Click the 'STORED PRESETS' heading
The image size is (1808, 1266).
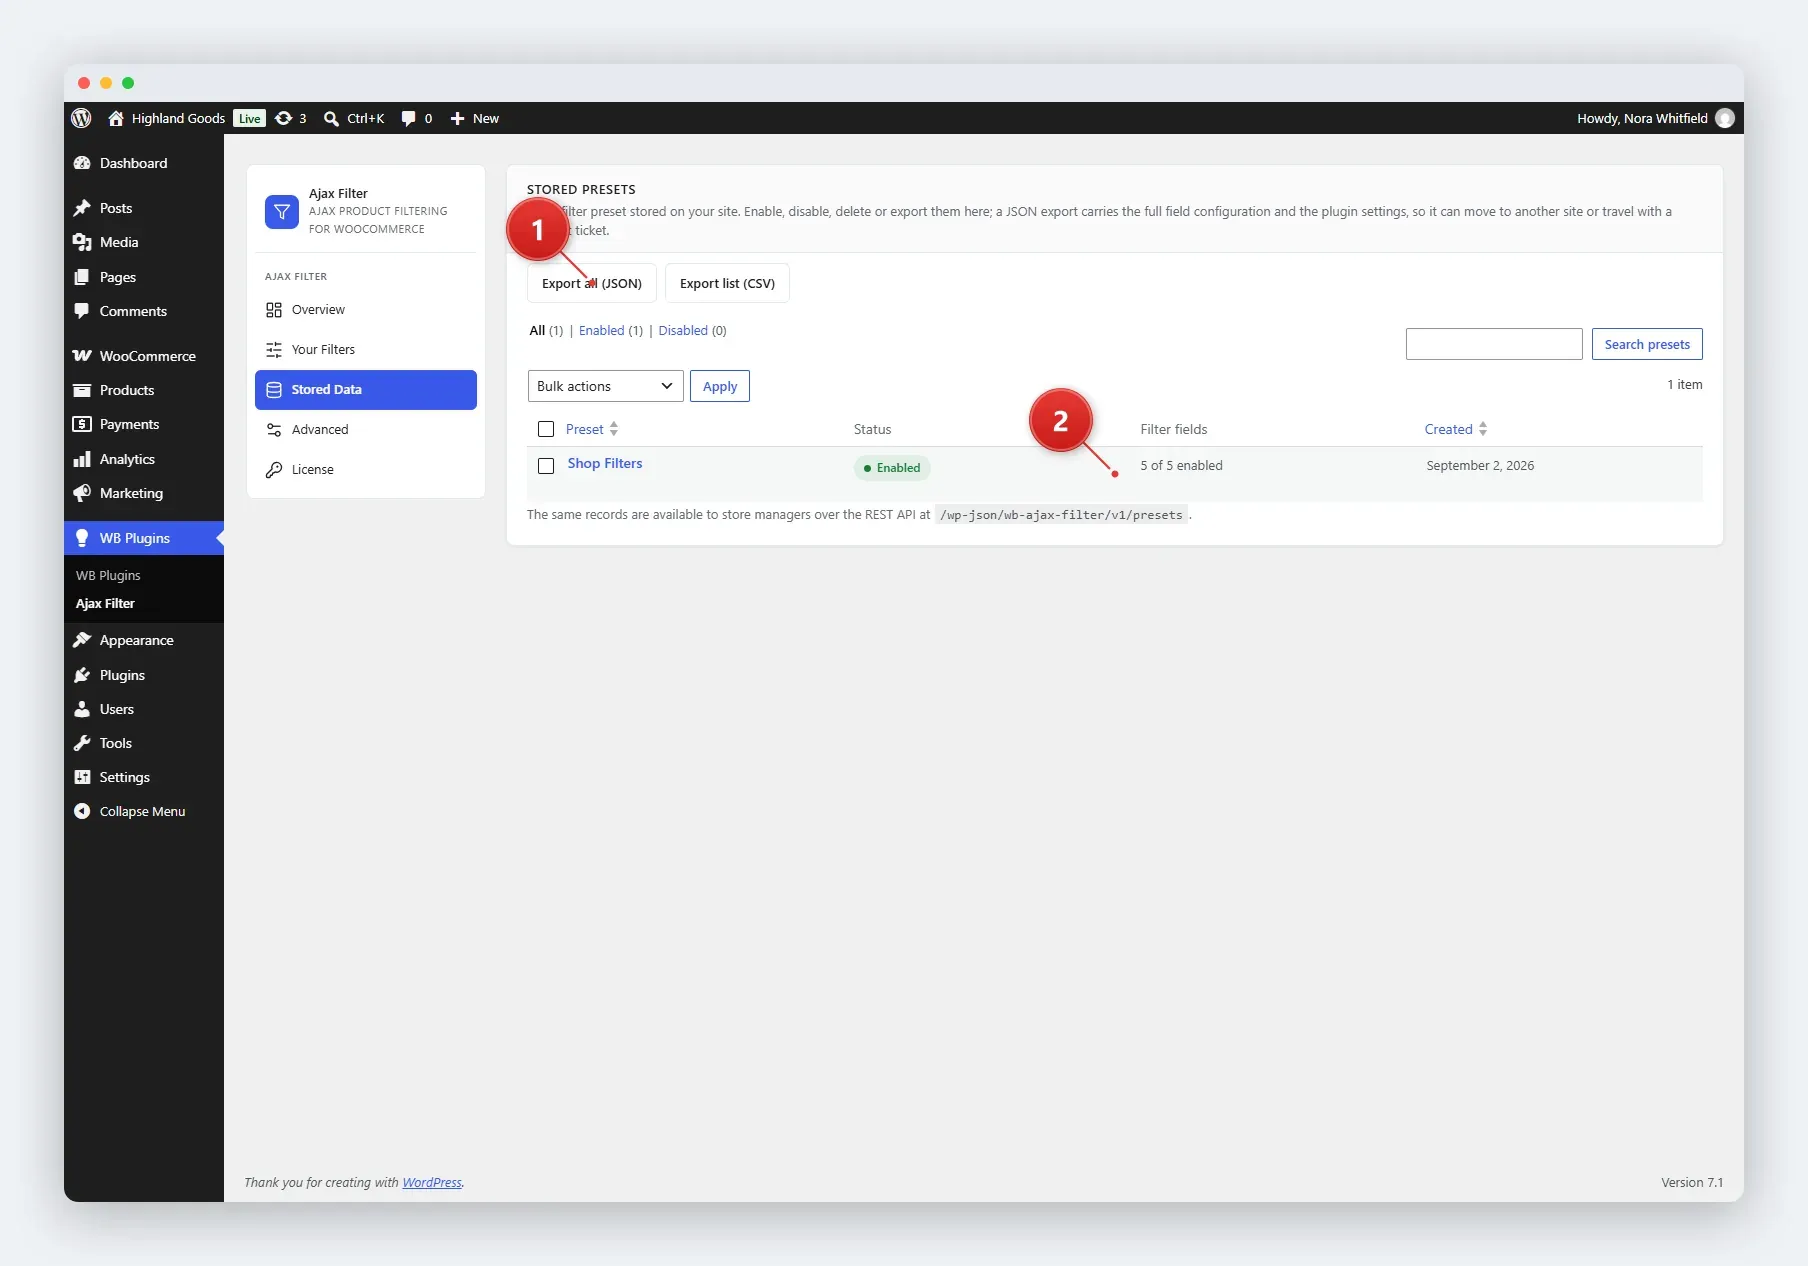pos(581,189)
